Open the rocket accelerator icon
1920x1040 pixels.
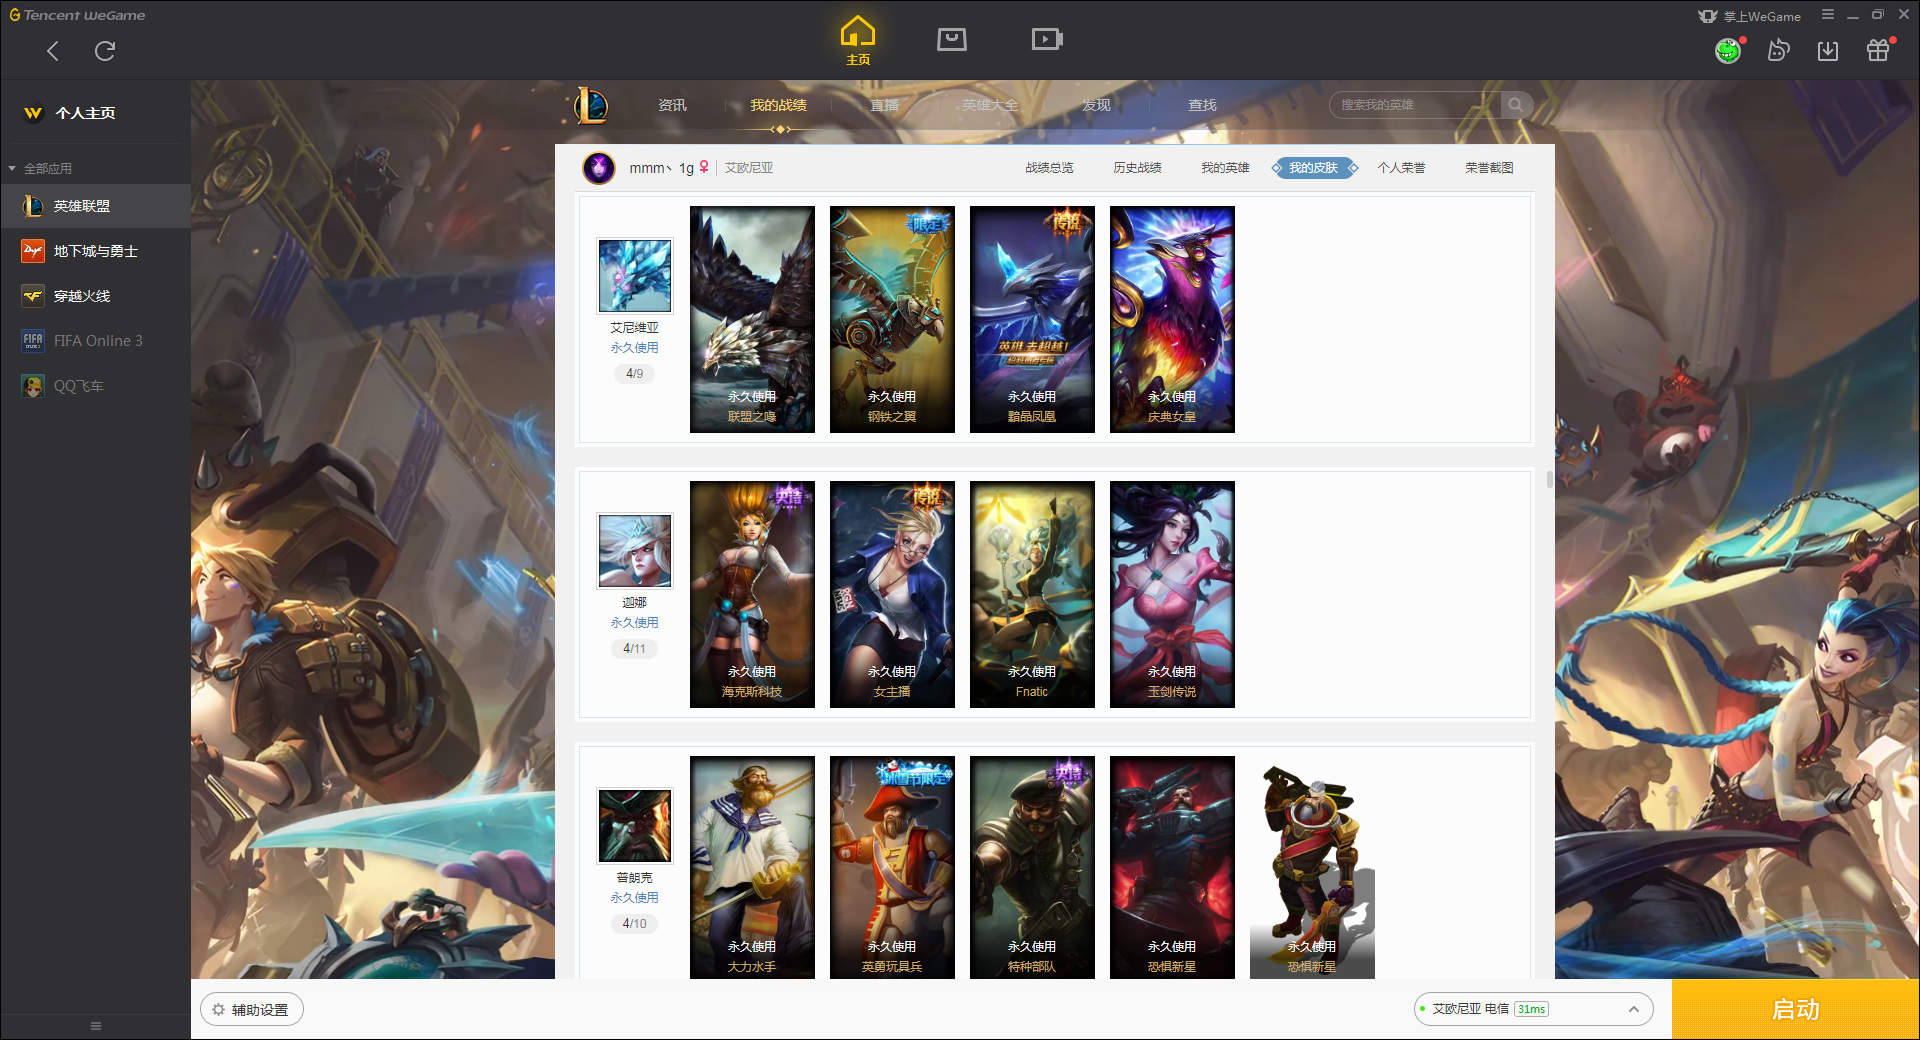tap(1778, 50)
